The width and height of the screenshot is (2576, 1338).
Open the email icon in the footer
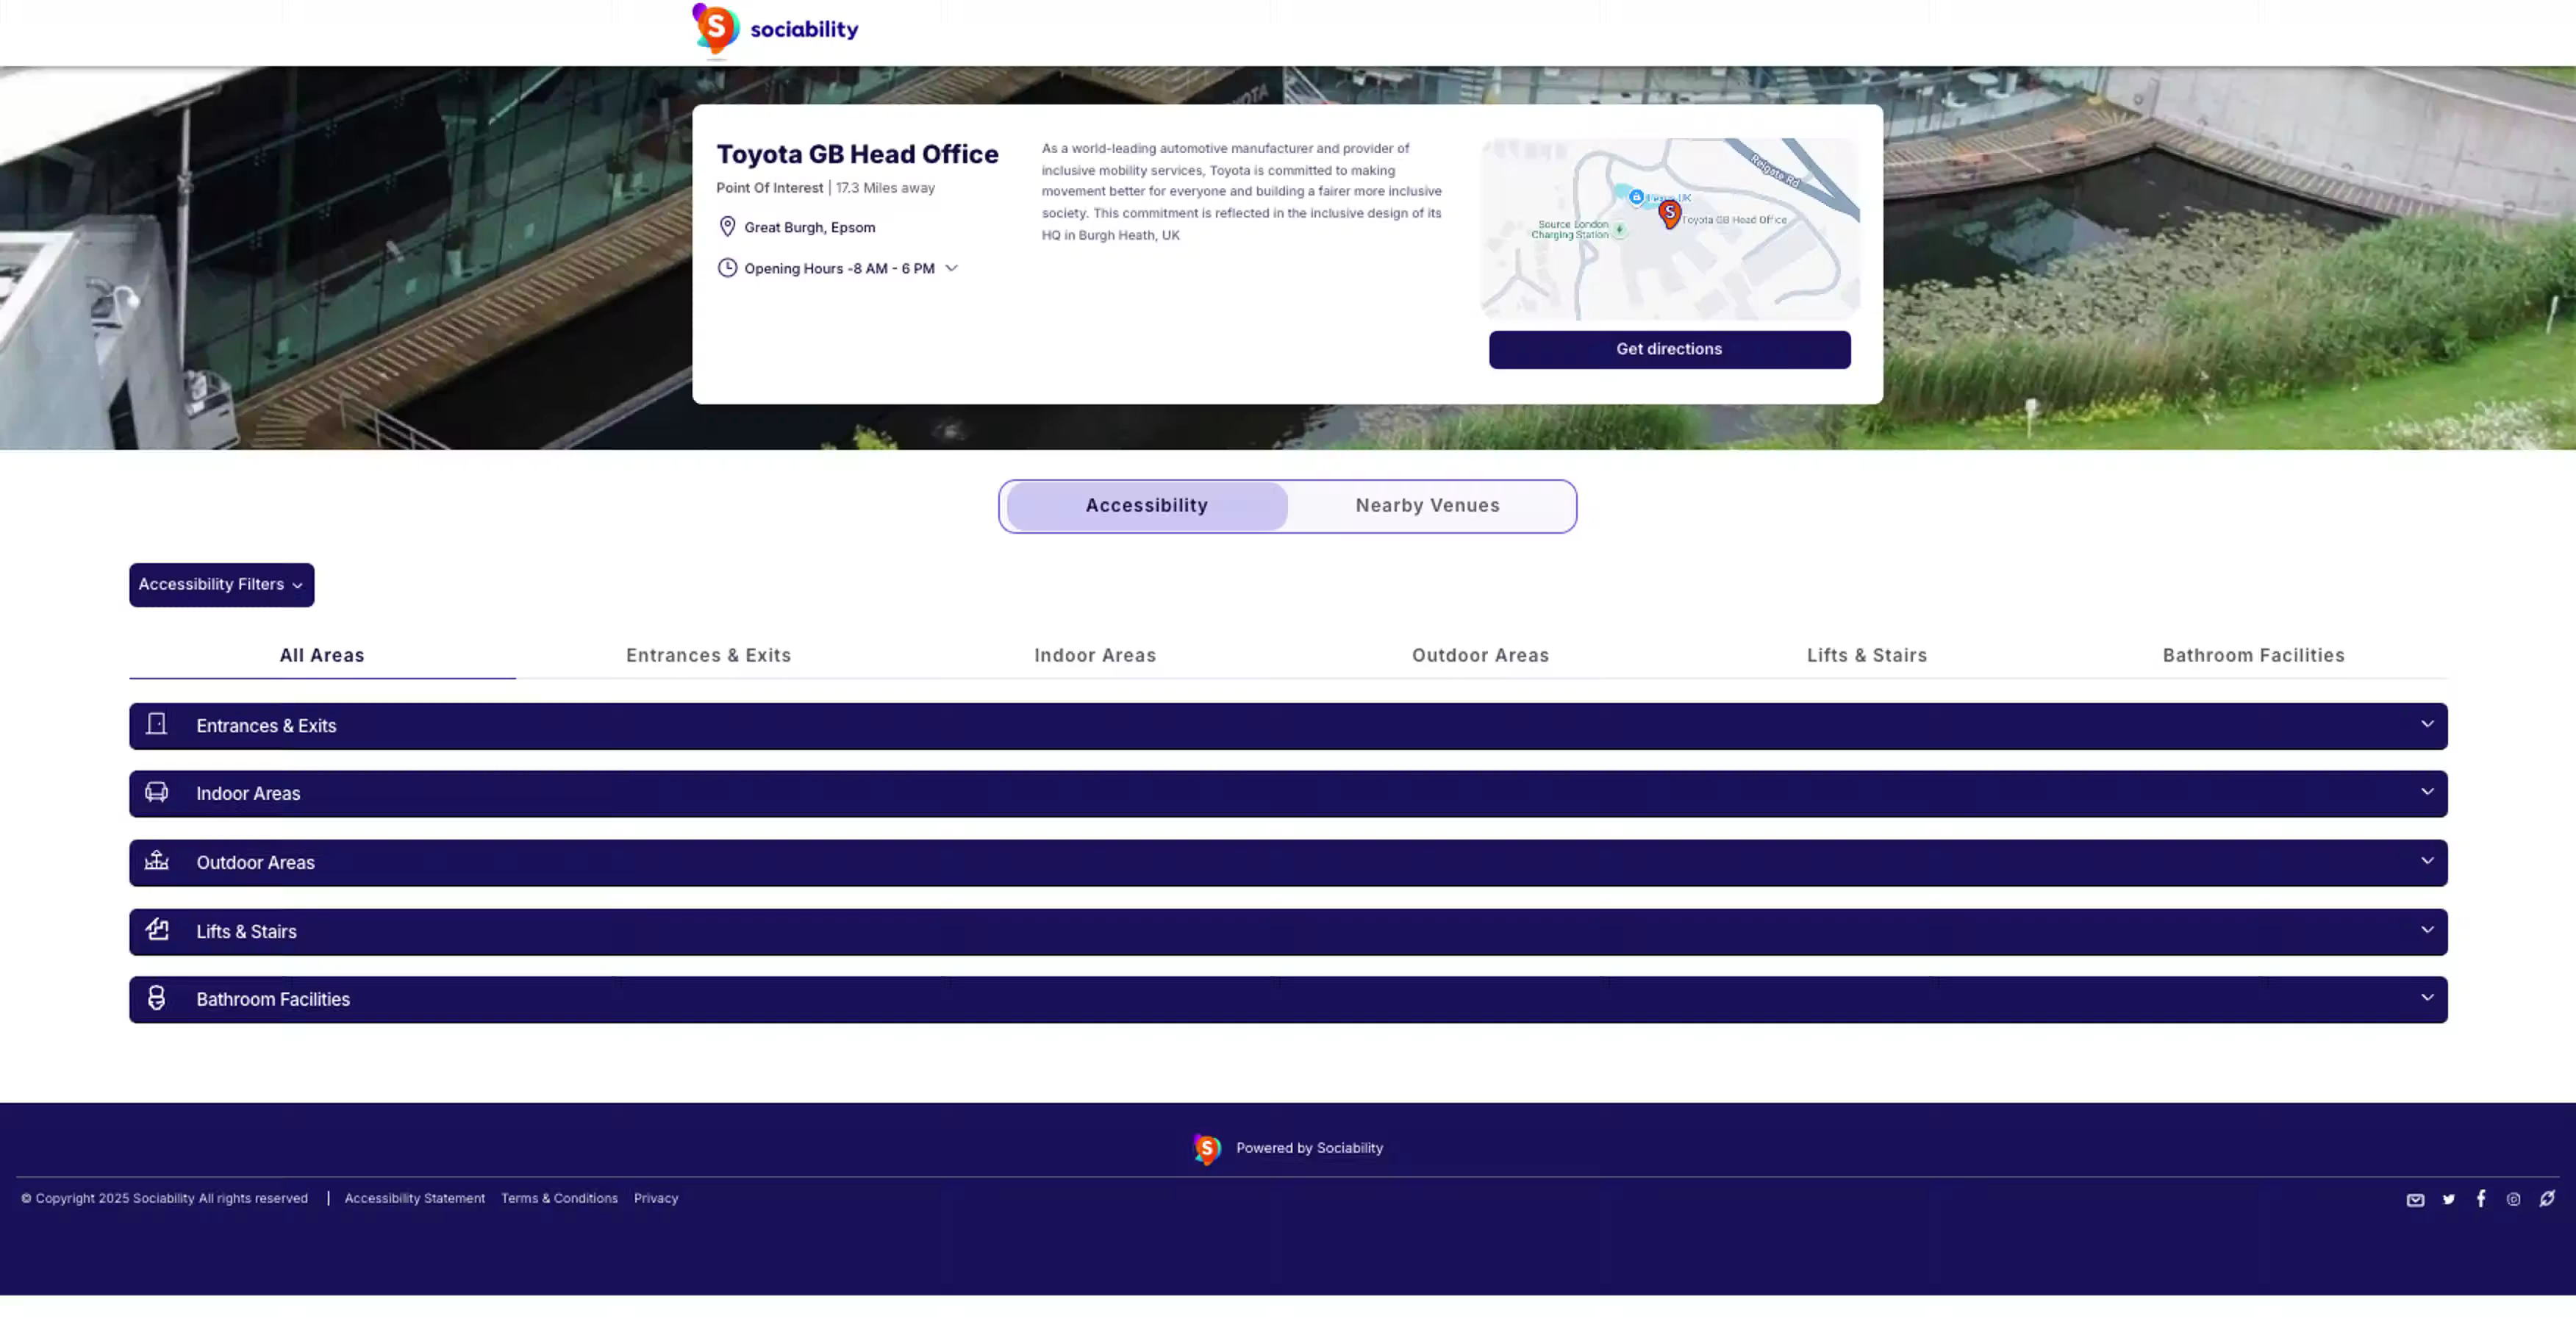coord(2415,1199)
